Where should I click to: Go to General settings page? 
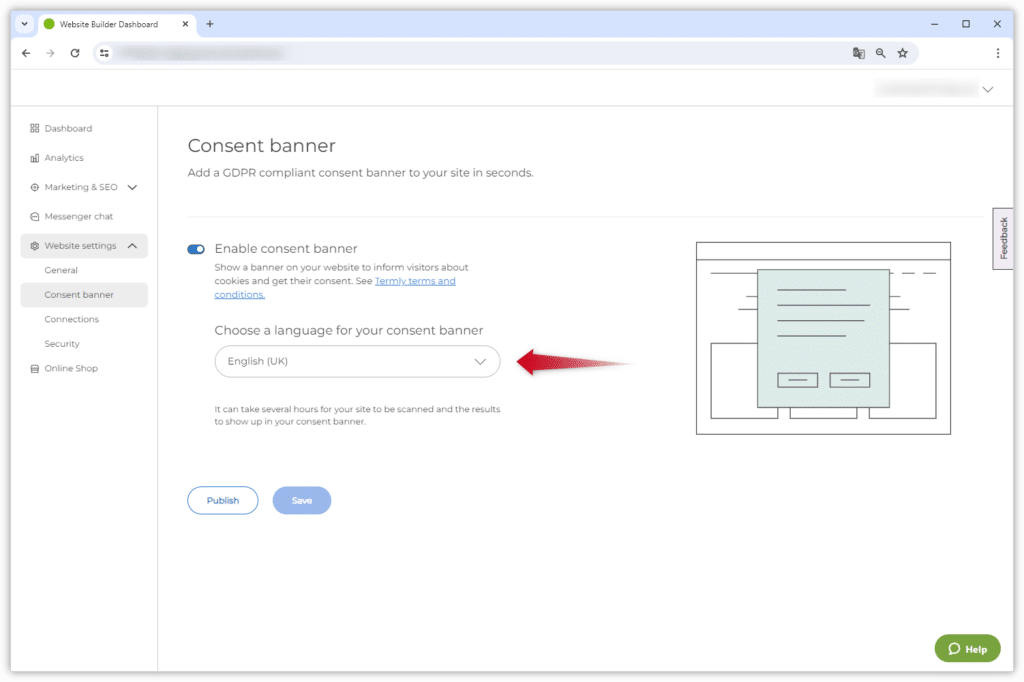(x=61, y=270)
